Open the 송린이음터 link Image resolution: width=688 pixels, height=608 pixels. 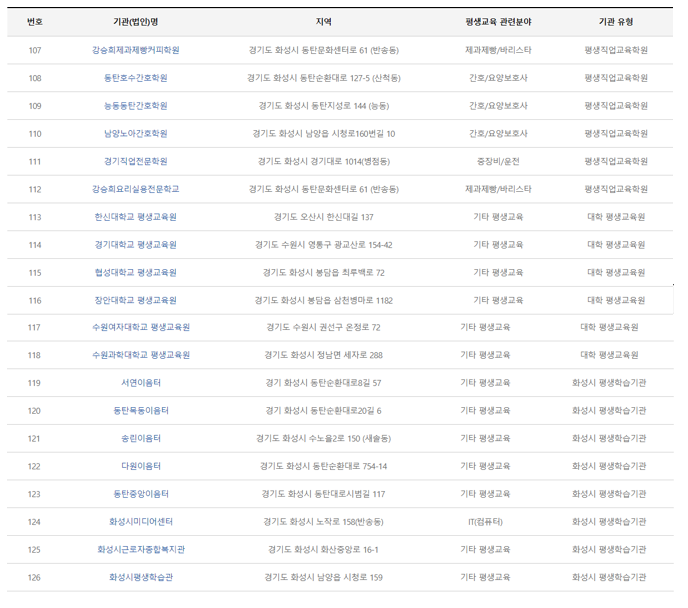click(x=141, y=438)
